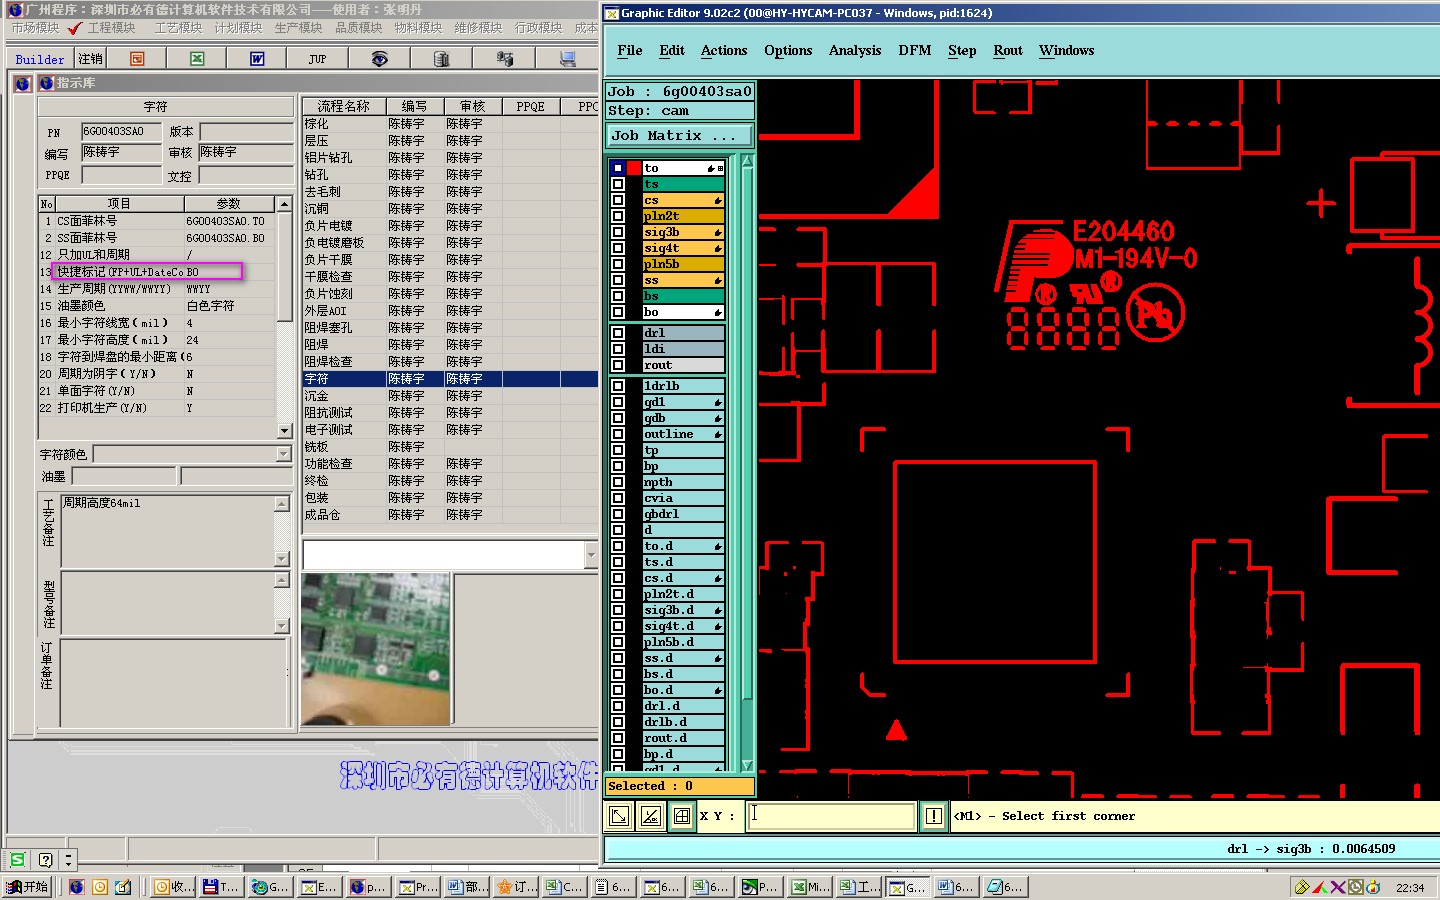Click the quick launch clock icon in taskbar
The height and width of the screenshot is (900, 1440).
click(x=100, y=887)
